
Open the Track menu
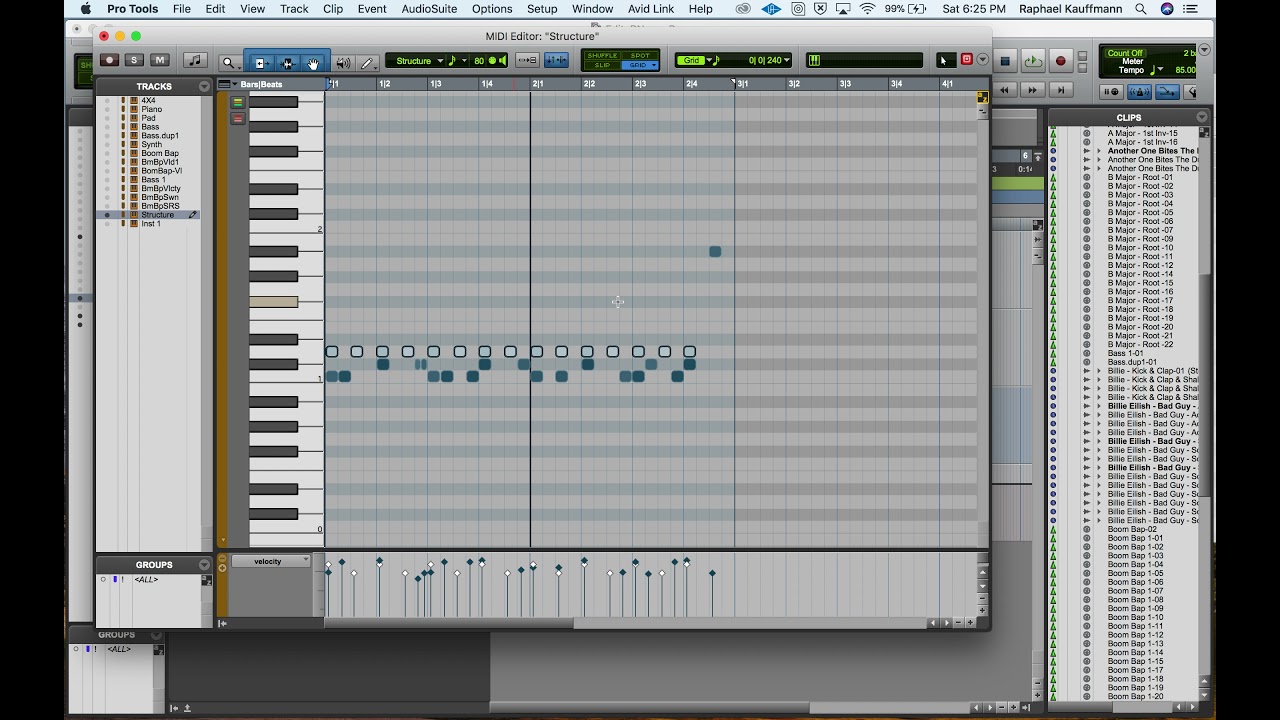[x=294, y=9]
